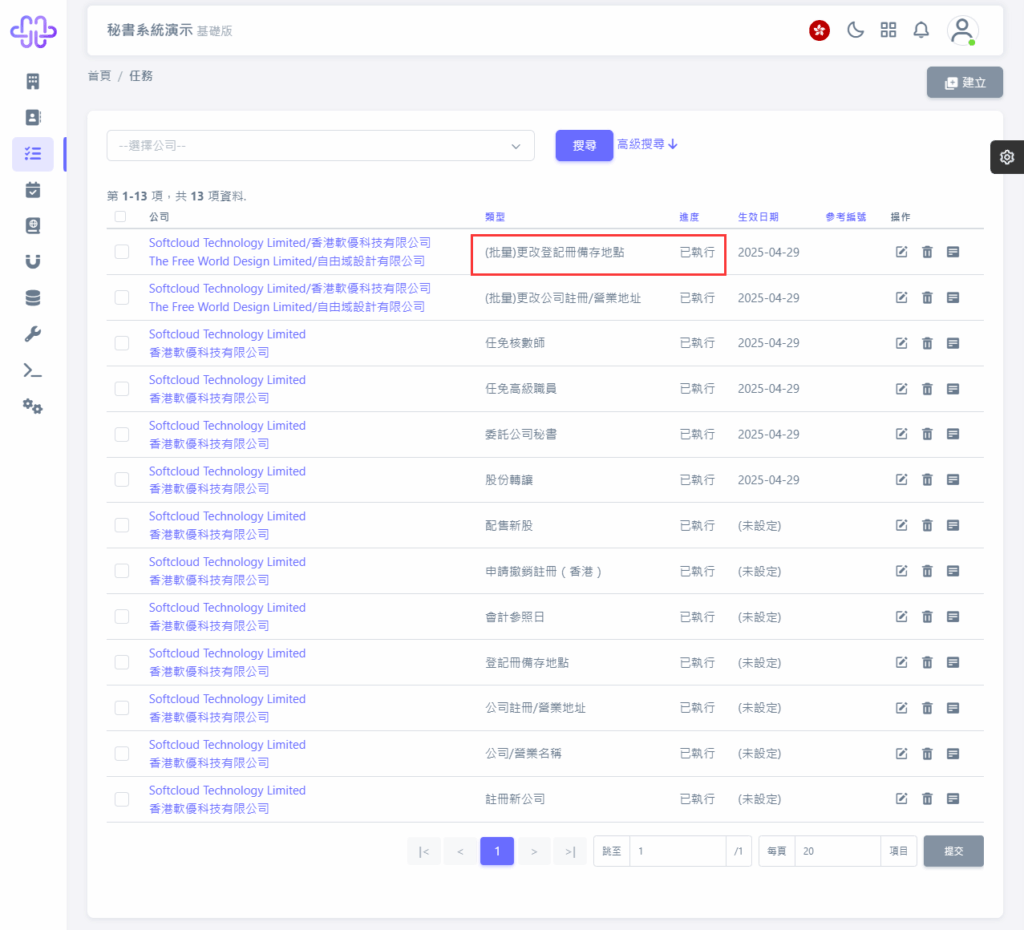Click the Hong Kong flag region icon
1024x930 pixels.
[819, 30]
